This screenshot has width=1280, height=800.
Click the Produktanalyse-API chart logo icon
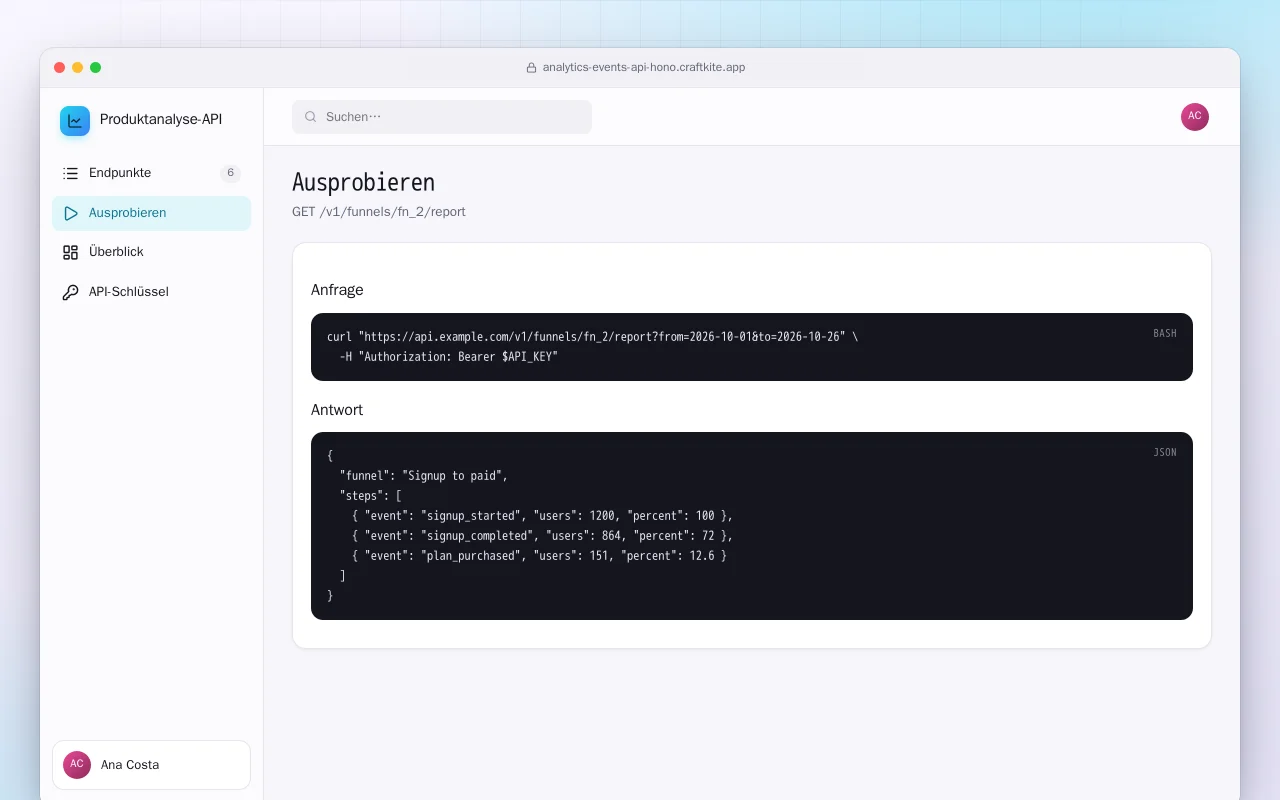(75, 121)
